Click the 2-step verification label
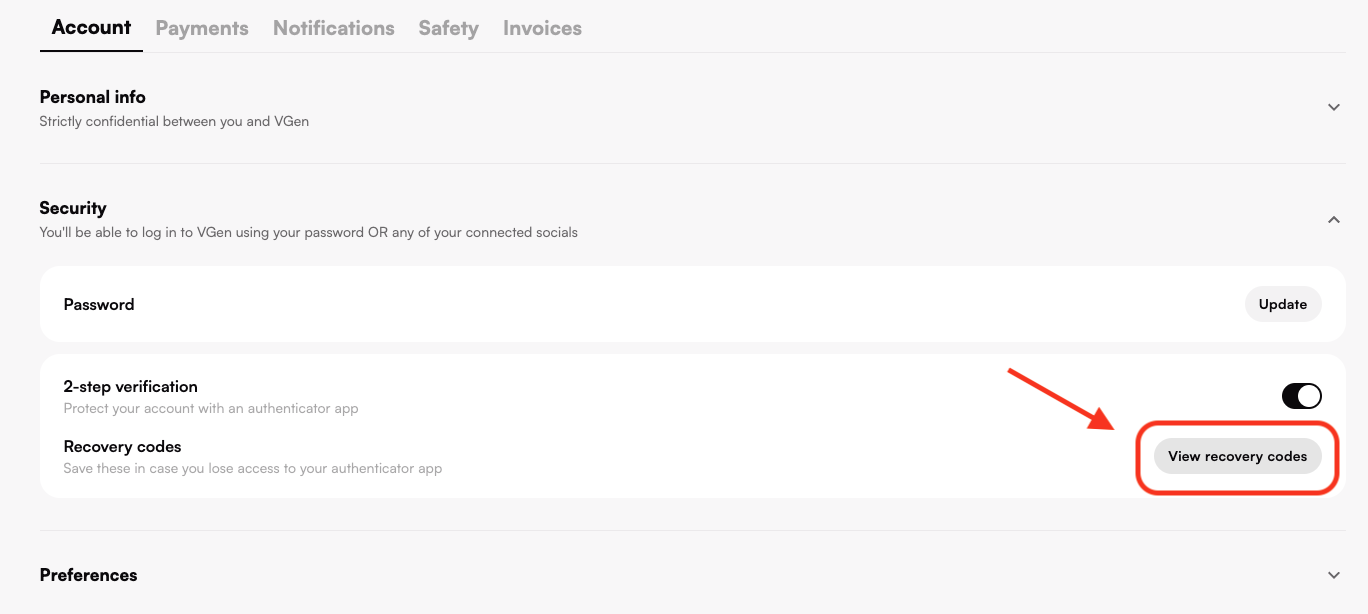This screenshot has width=1368, height=614. coord(131,386)
